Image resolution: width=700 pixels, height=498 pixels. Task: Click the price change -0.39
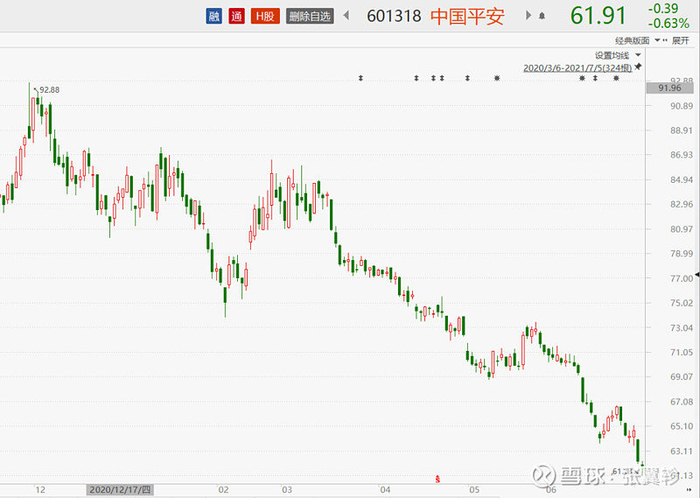coord(663,8)
